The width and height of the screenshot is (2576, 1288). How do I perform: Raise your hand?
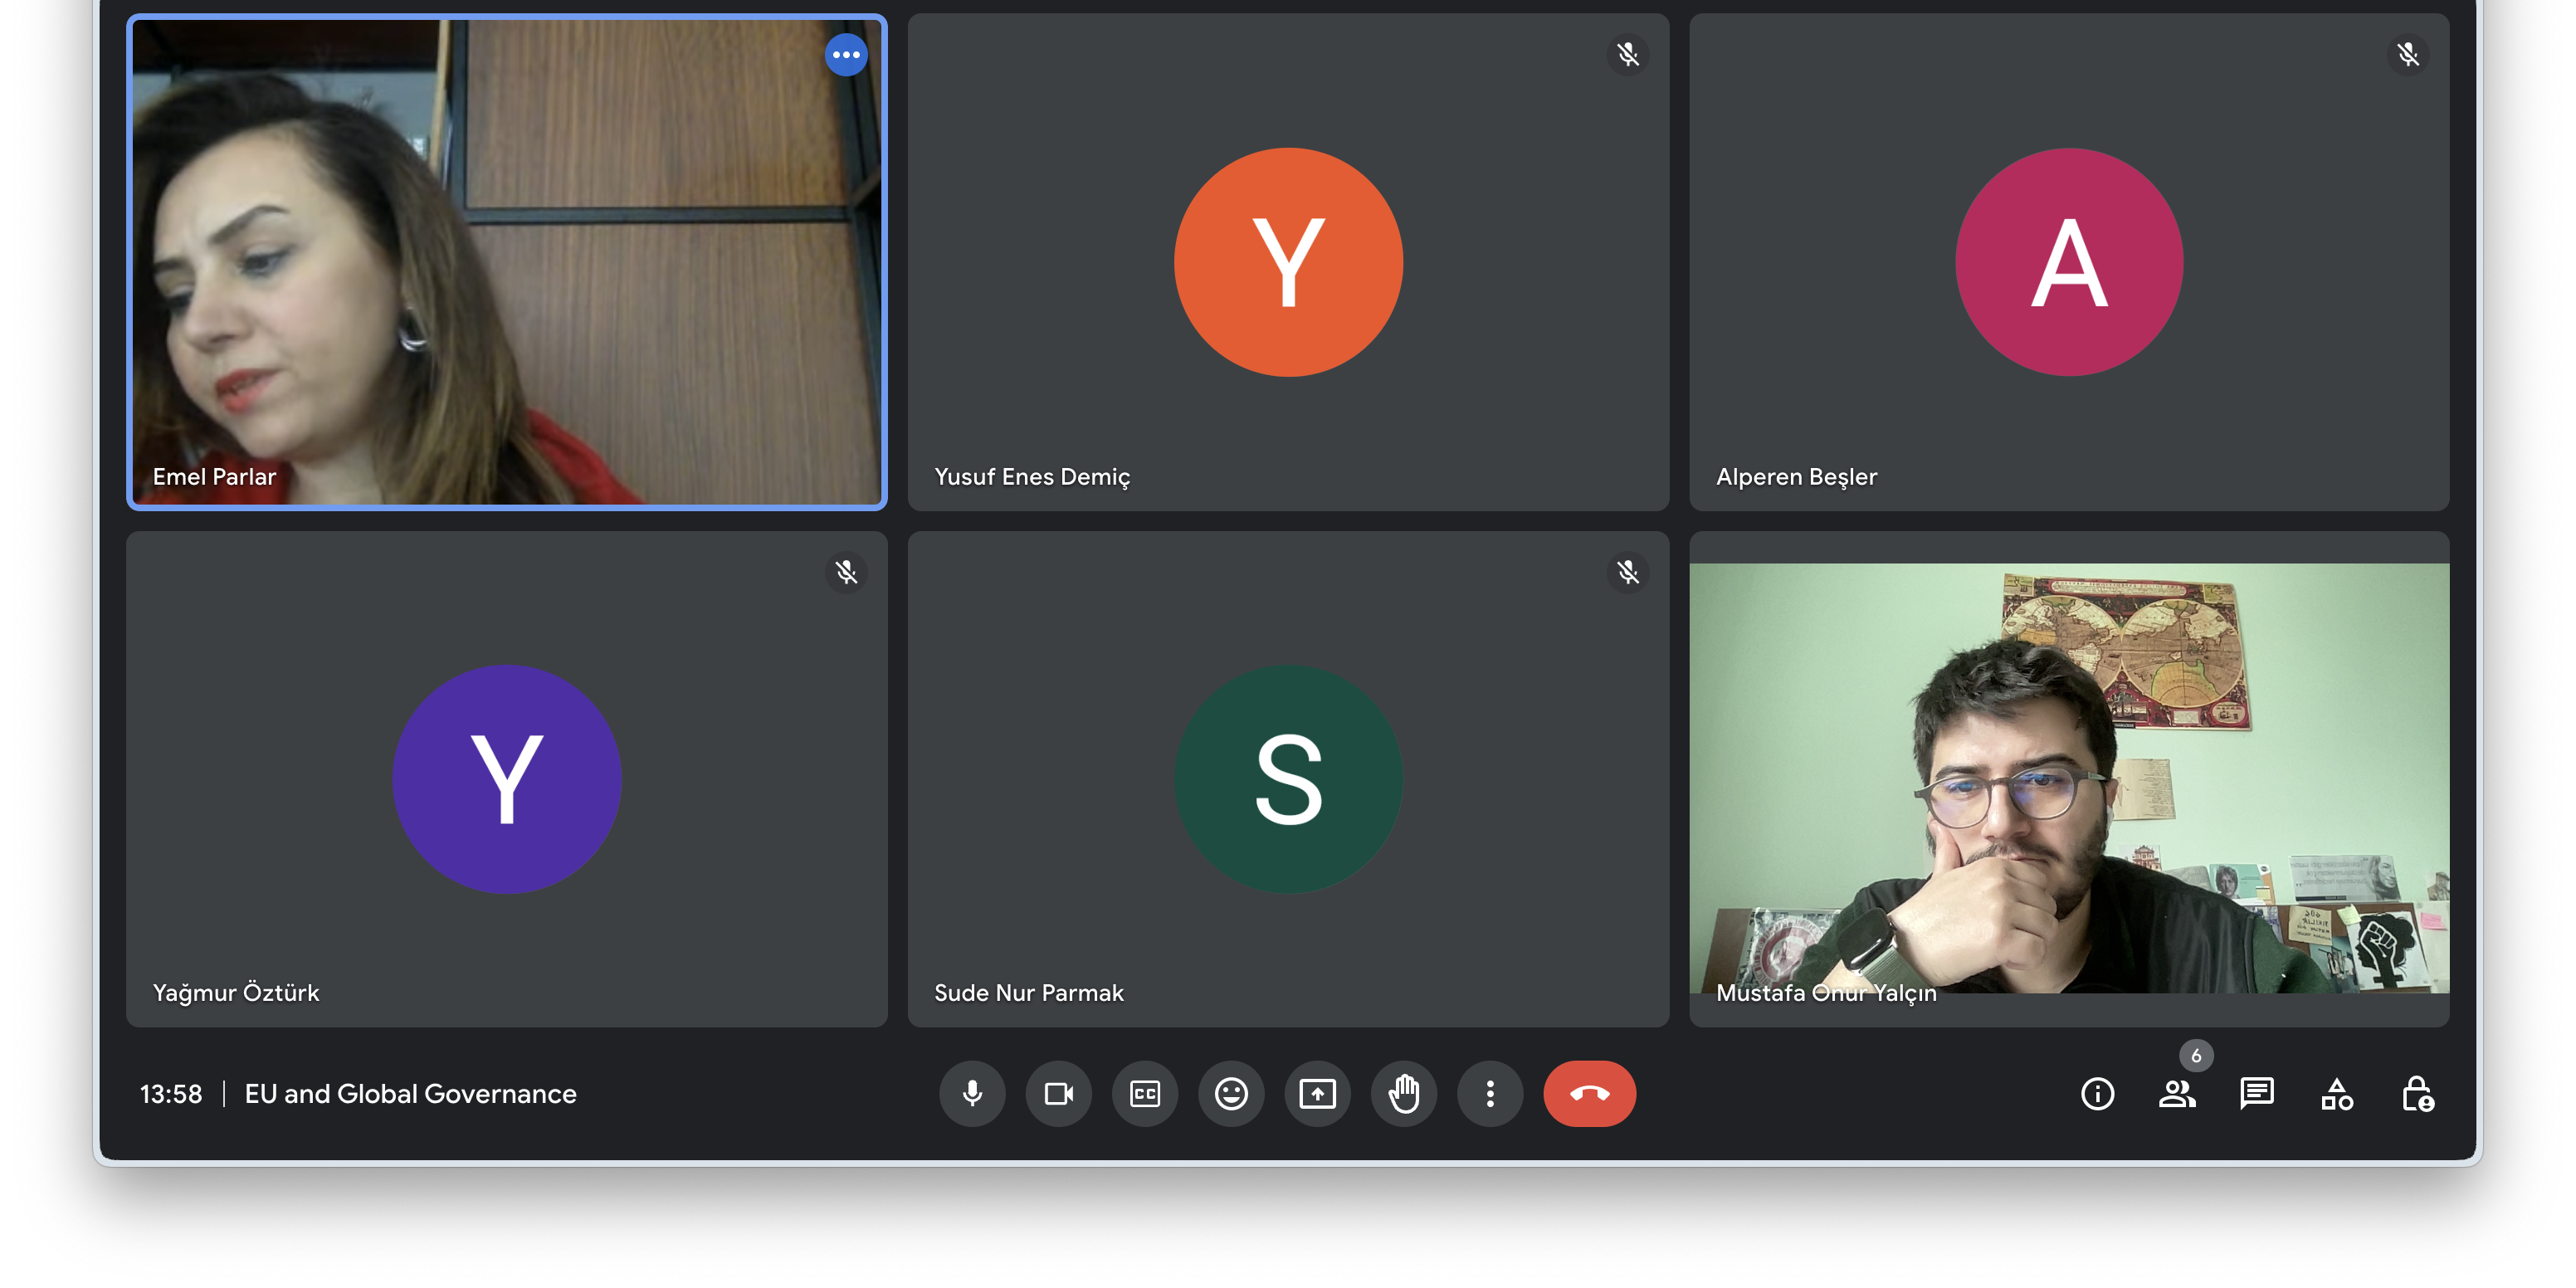(x=1403, y=1093)
